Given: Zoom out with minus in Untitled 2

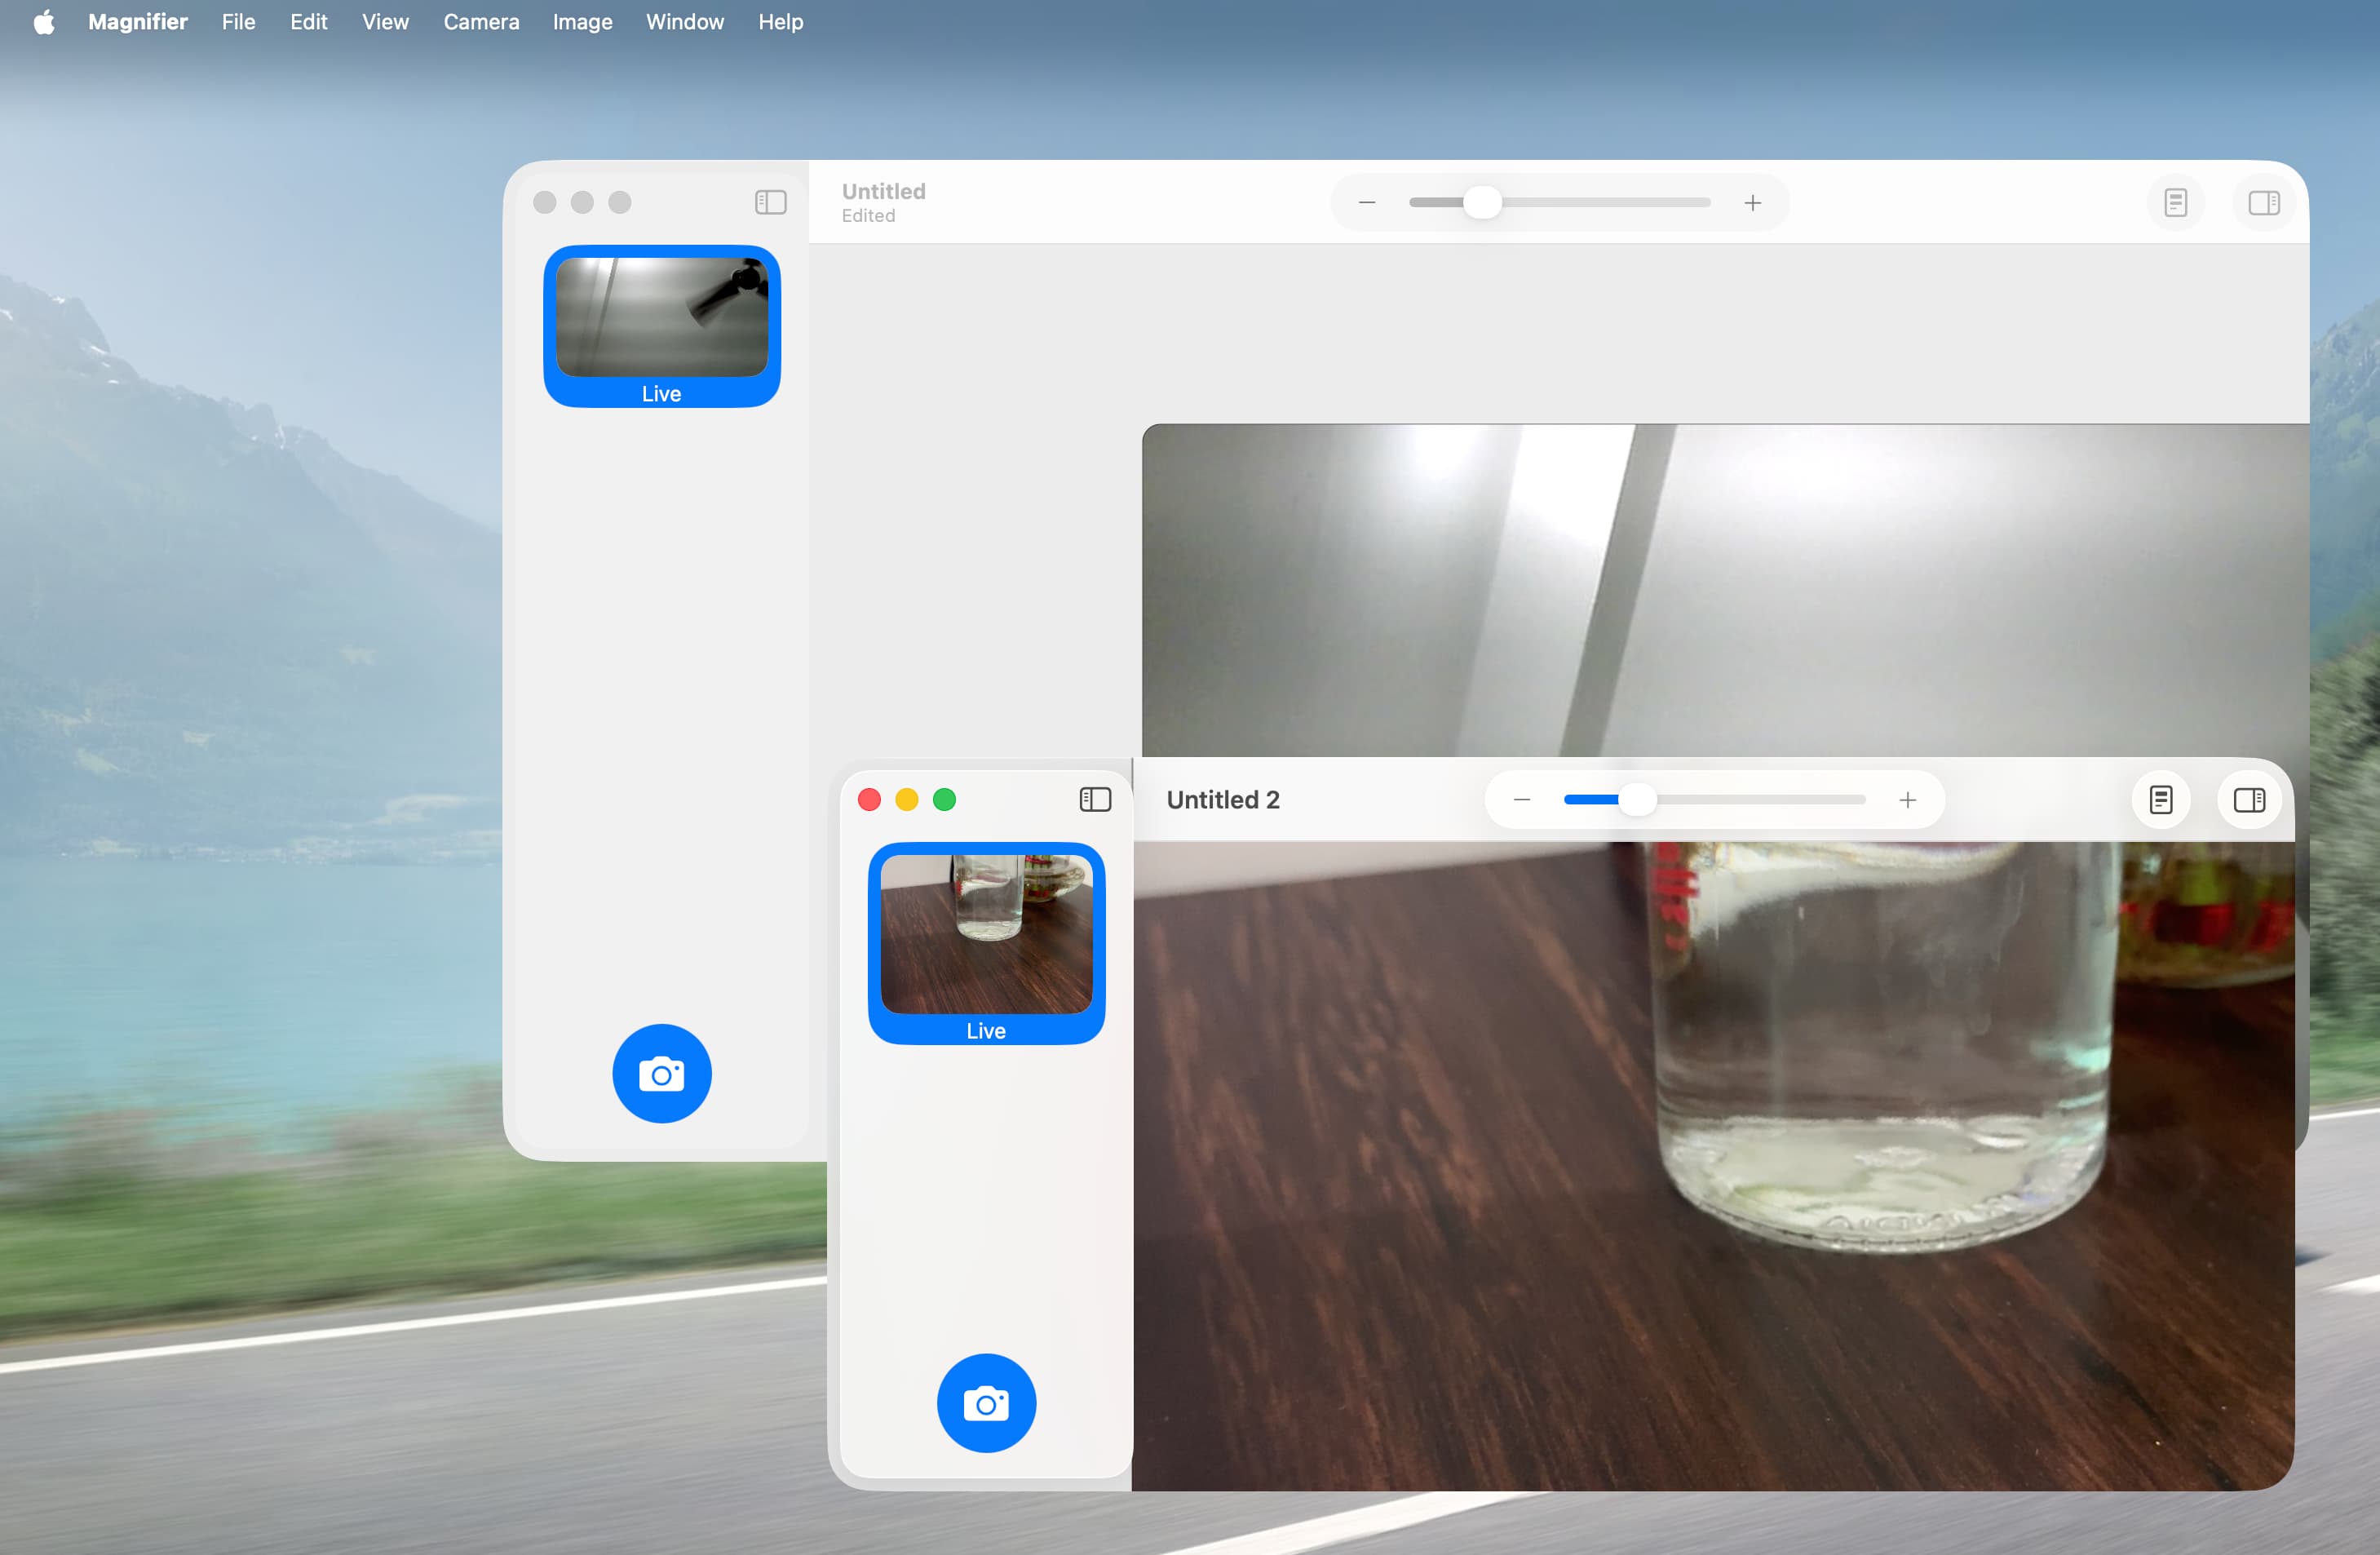Looking at the screenshot, I should point(1522,800).
